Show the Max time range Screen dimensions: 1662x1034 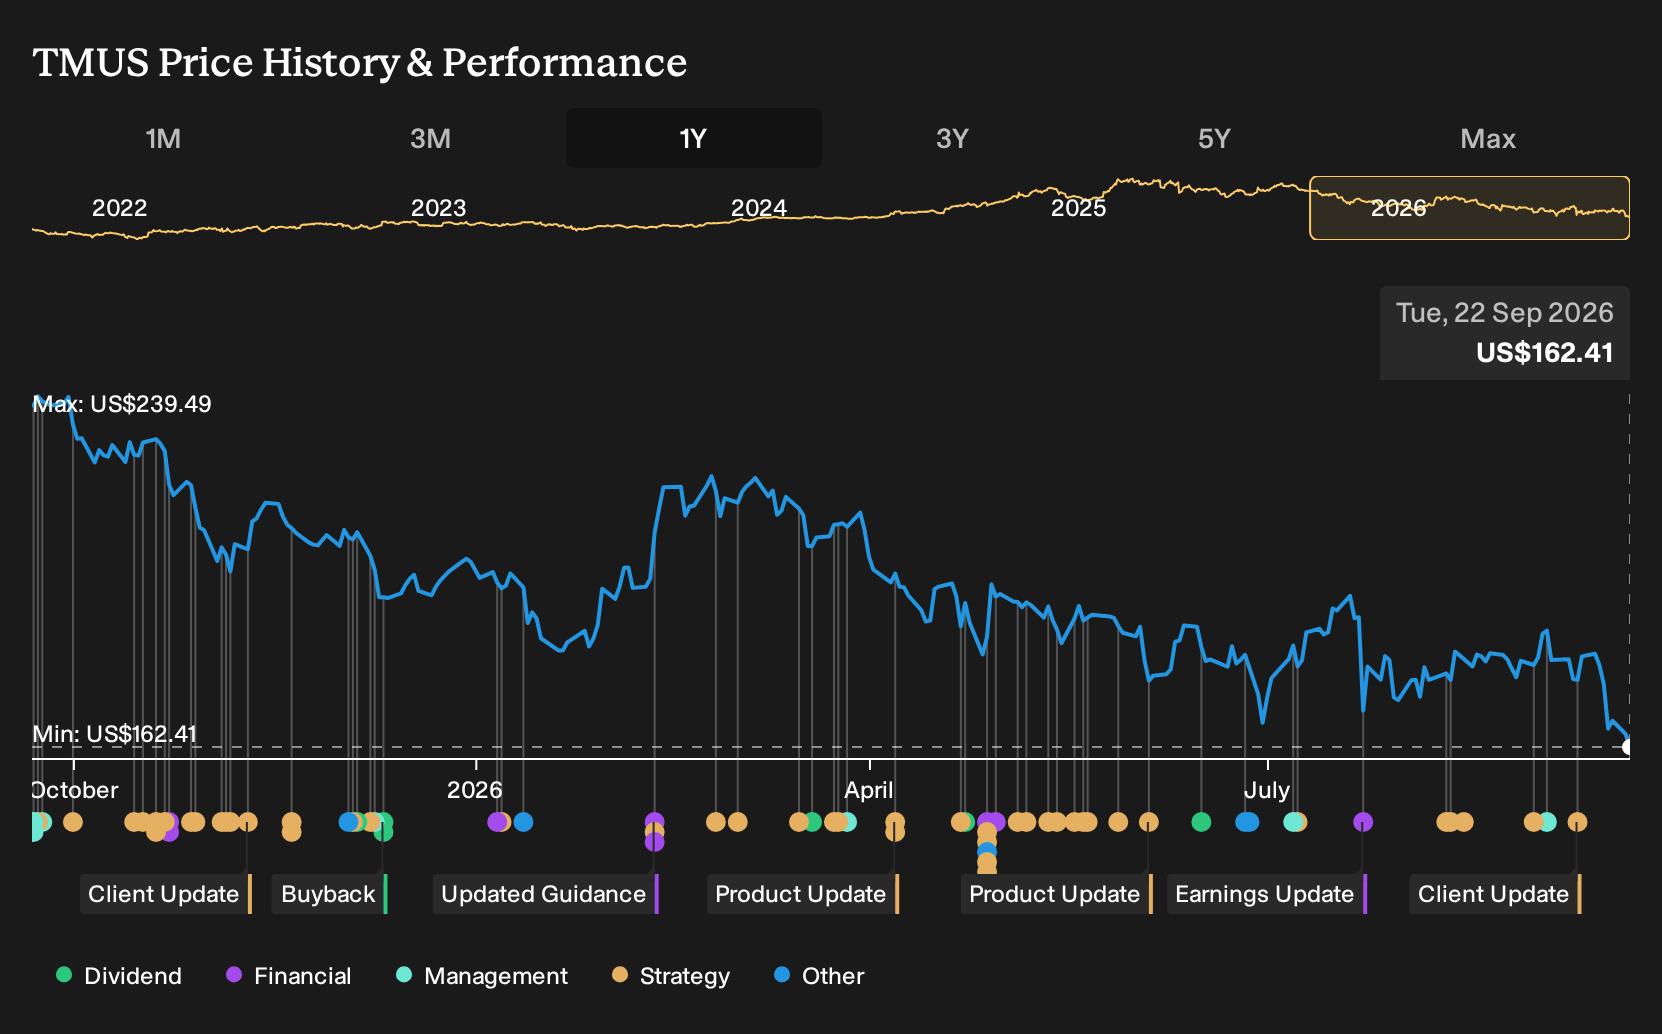(1488, 138)
